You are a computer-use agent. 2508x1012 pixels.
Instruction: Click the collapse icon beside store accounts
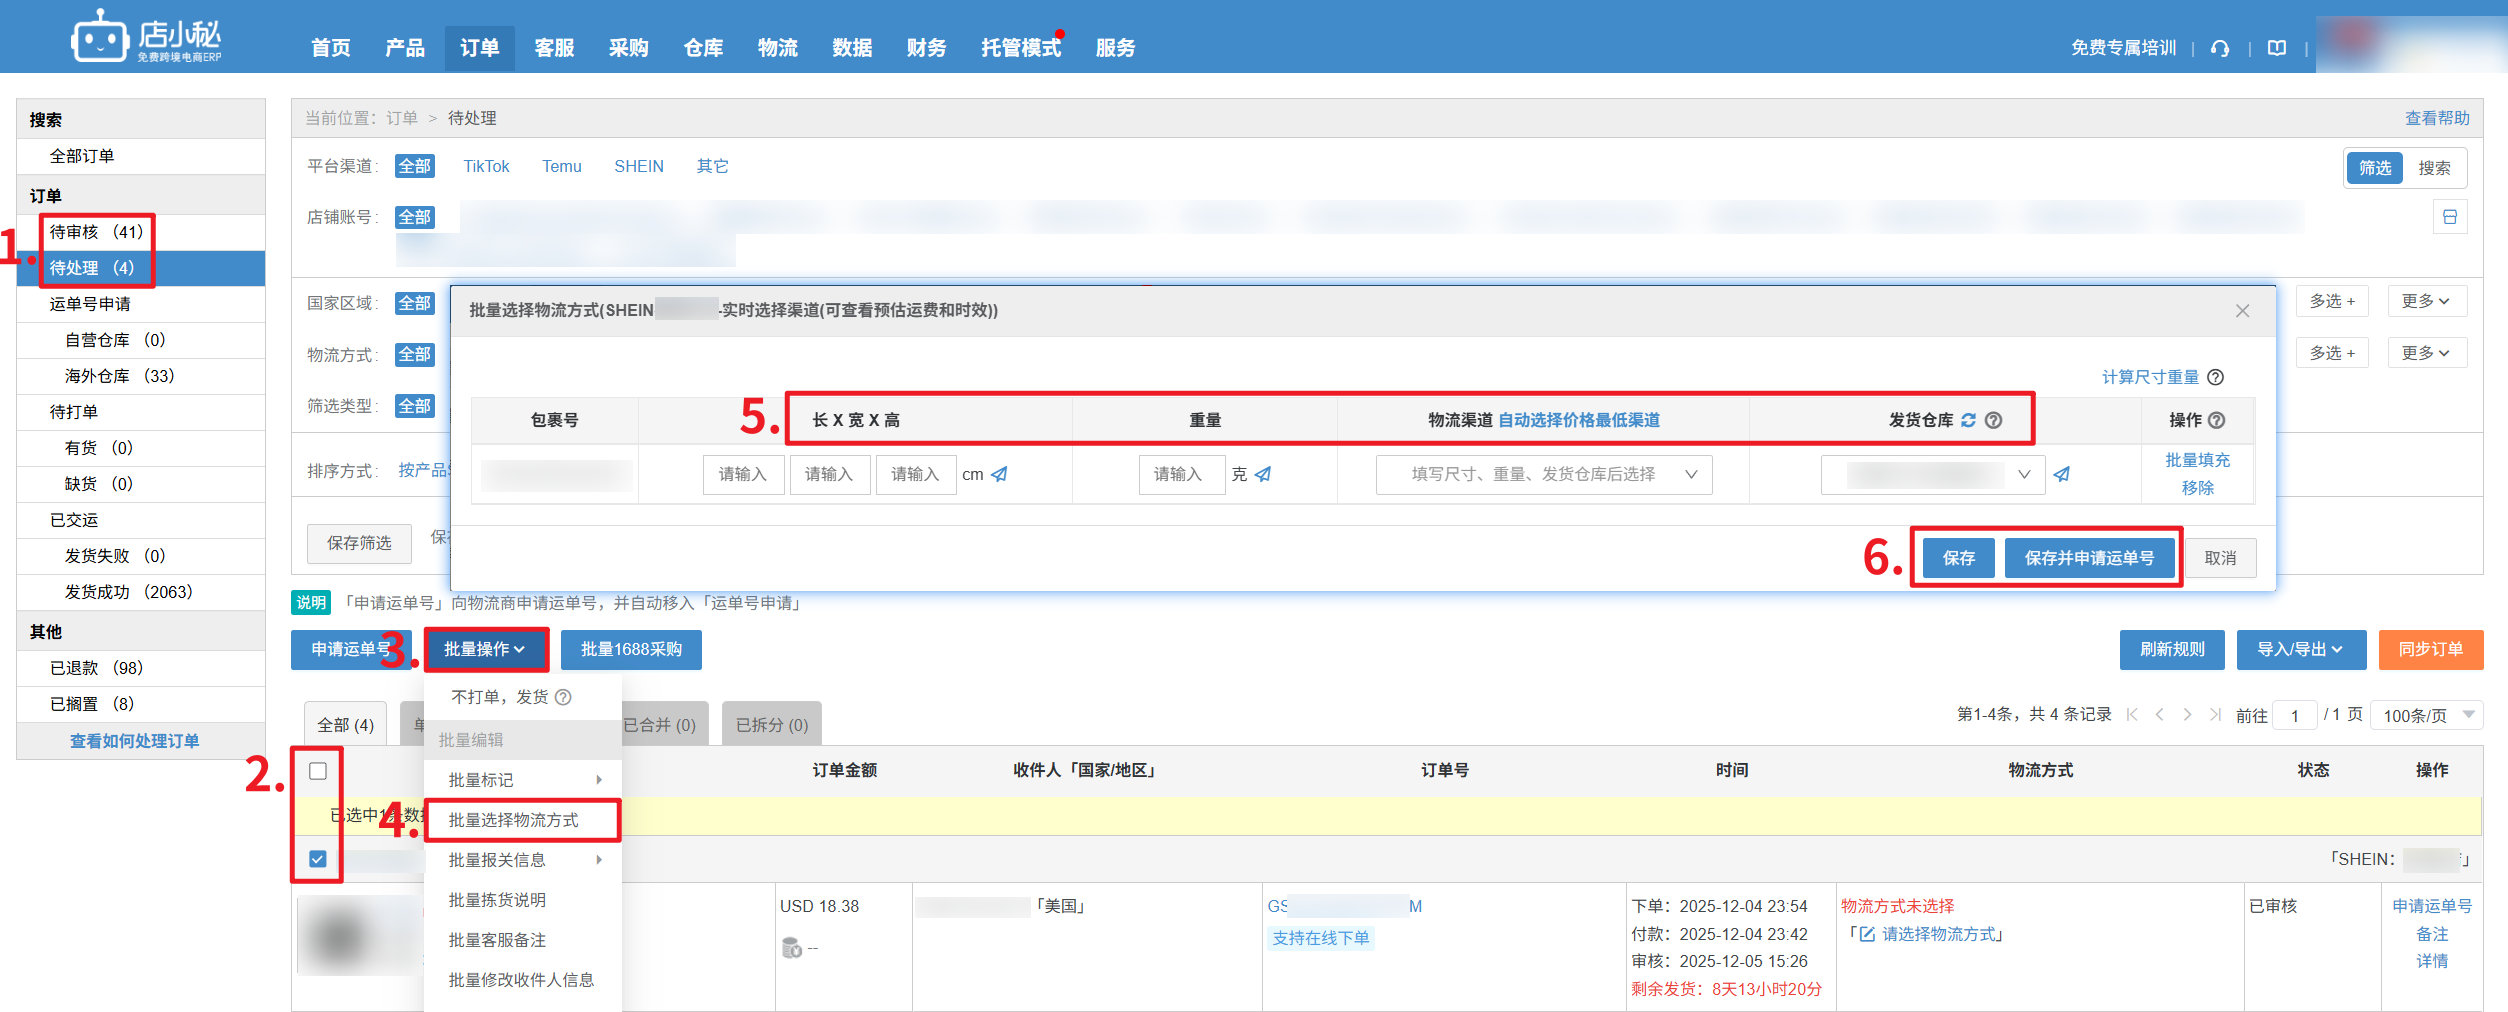coord(2449,217)
